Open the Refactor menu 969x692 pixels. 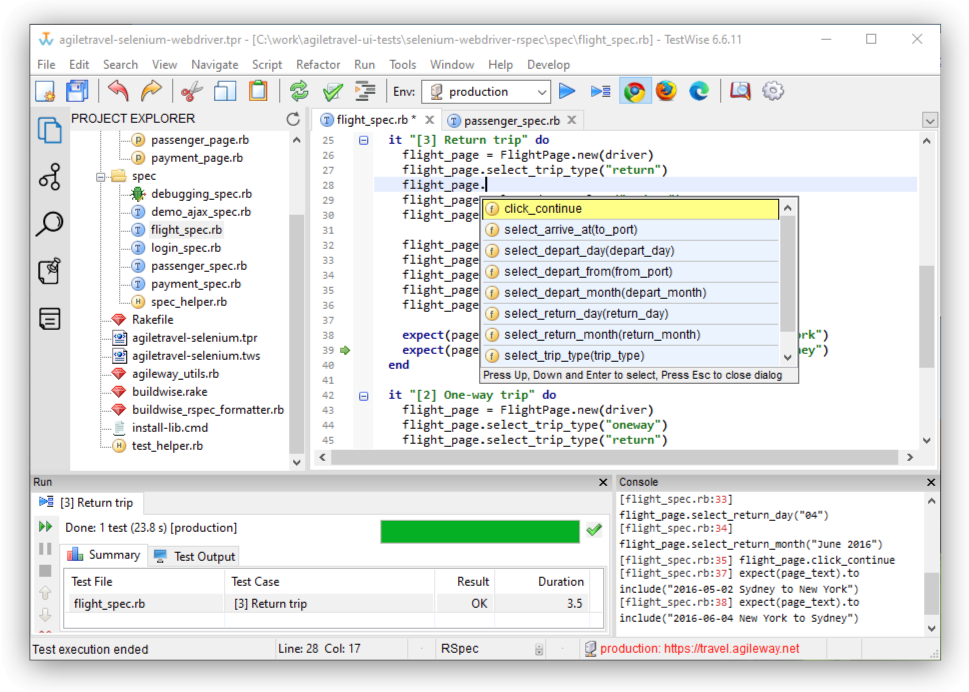[x=318, y=65]
